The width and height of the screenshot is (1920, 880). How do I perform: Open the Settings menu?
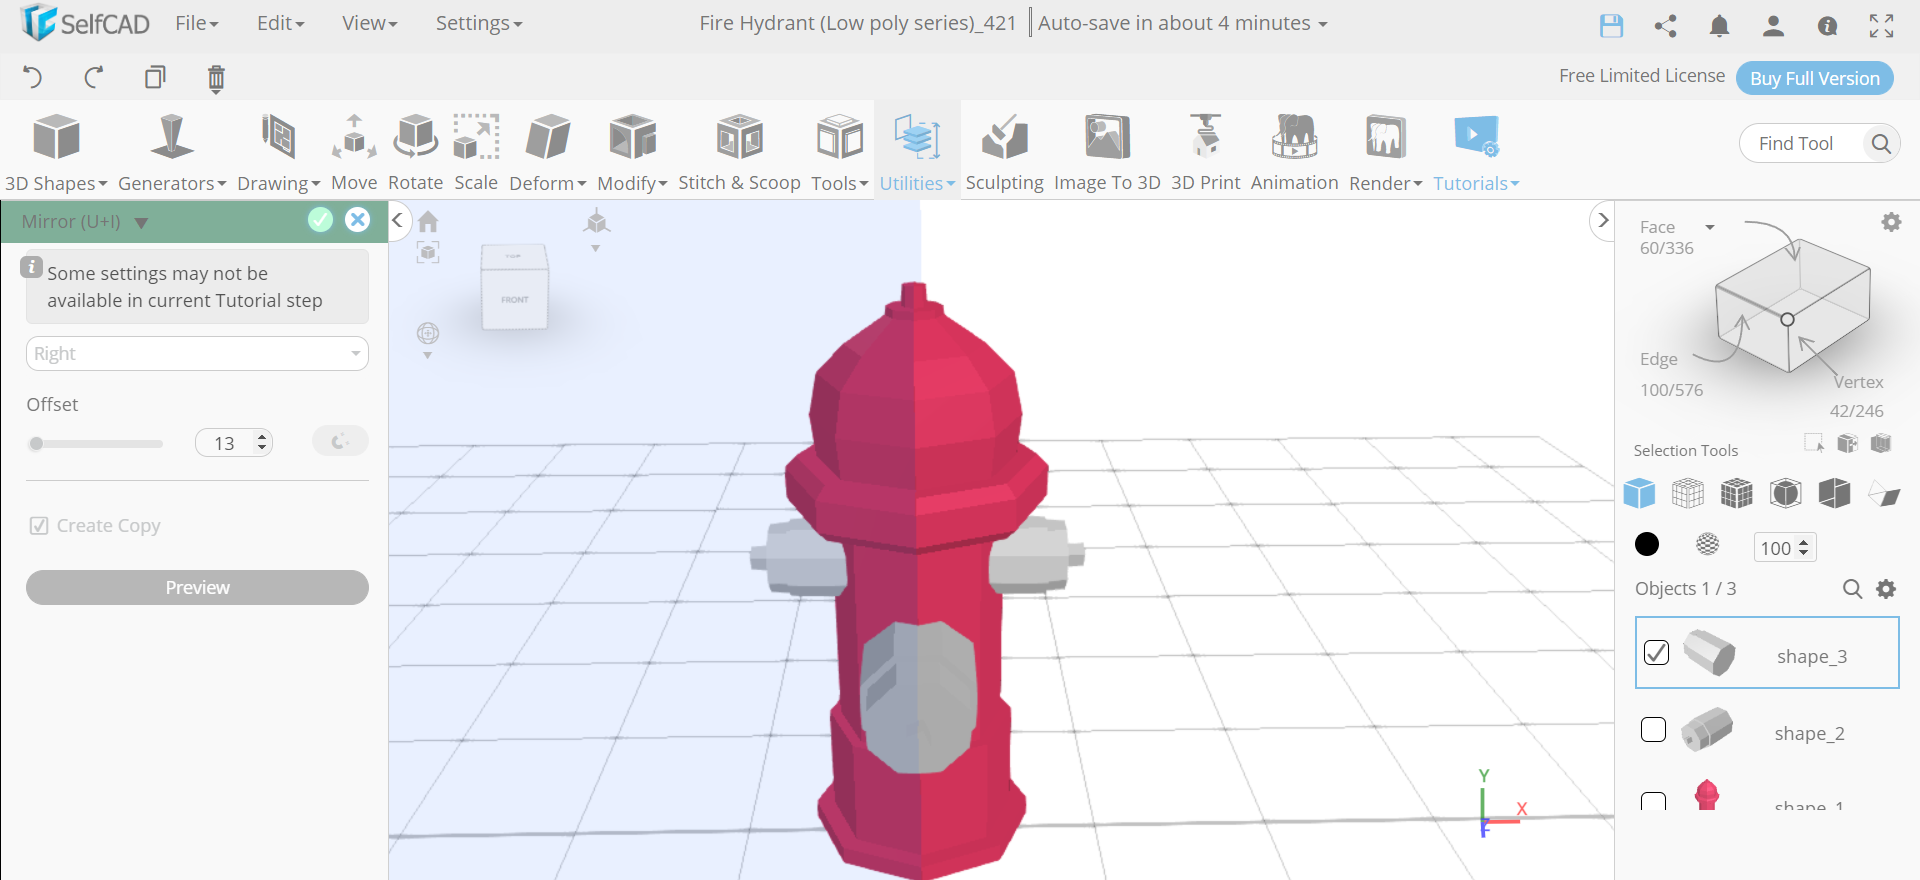[x=478, y=23]
